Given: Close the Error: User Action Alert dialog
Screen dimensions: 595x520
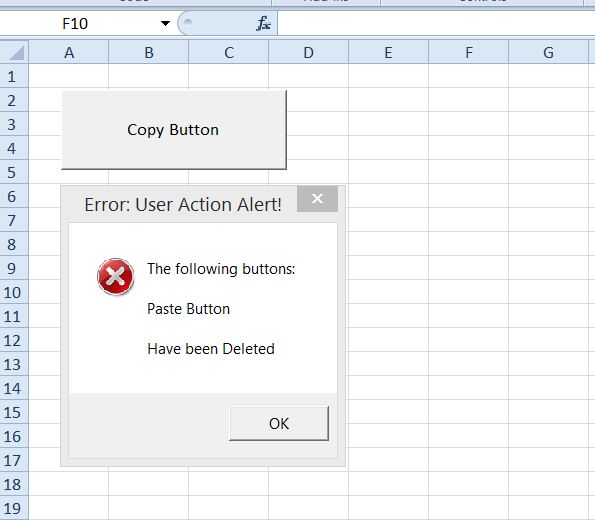Looking at the screenshot, I should [x=317, y=199].
